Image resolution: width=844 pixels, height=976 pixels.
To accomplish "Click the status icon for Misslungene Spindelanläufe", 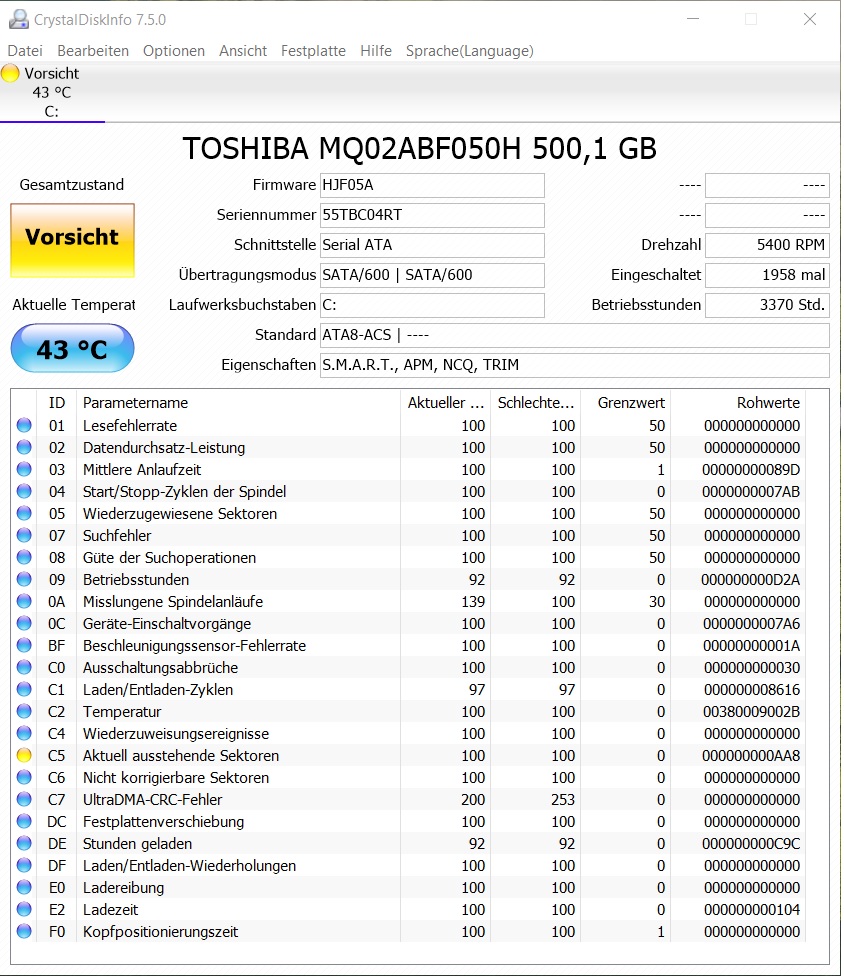I will (x=24, y=601).
